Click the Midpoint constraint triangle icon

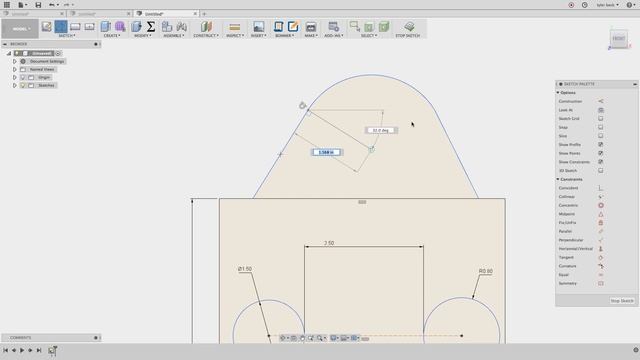601,214
